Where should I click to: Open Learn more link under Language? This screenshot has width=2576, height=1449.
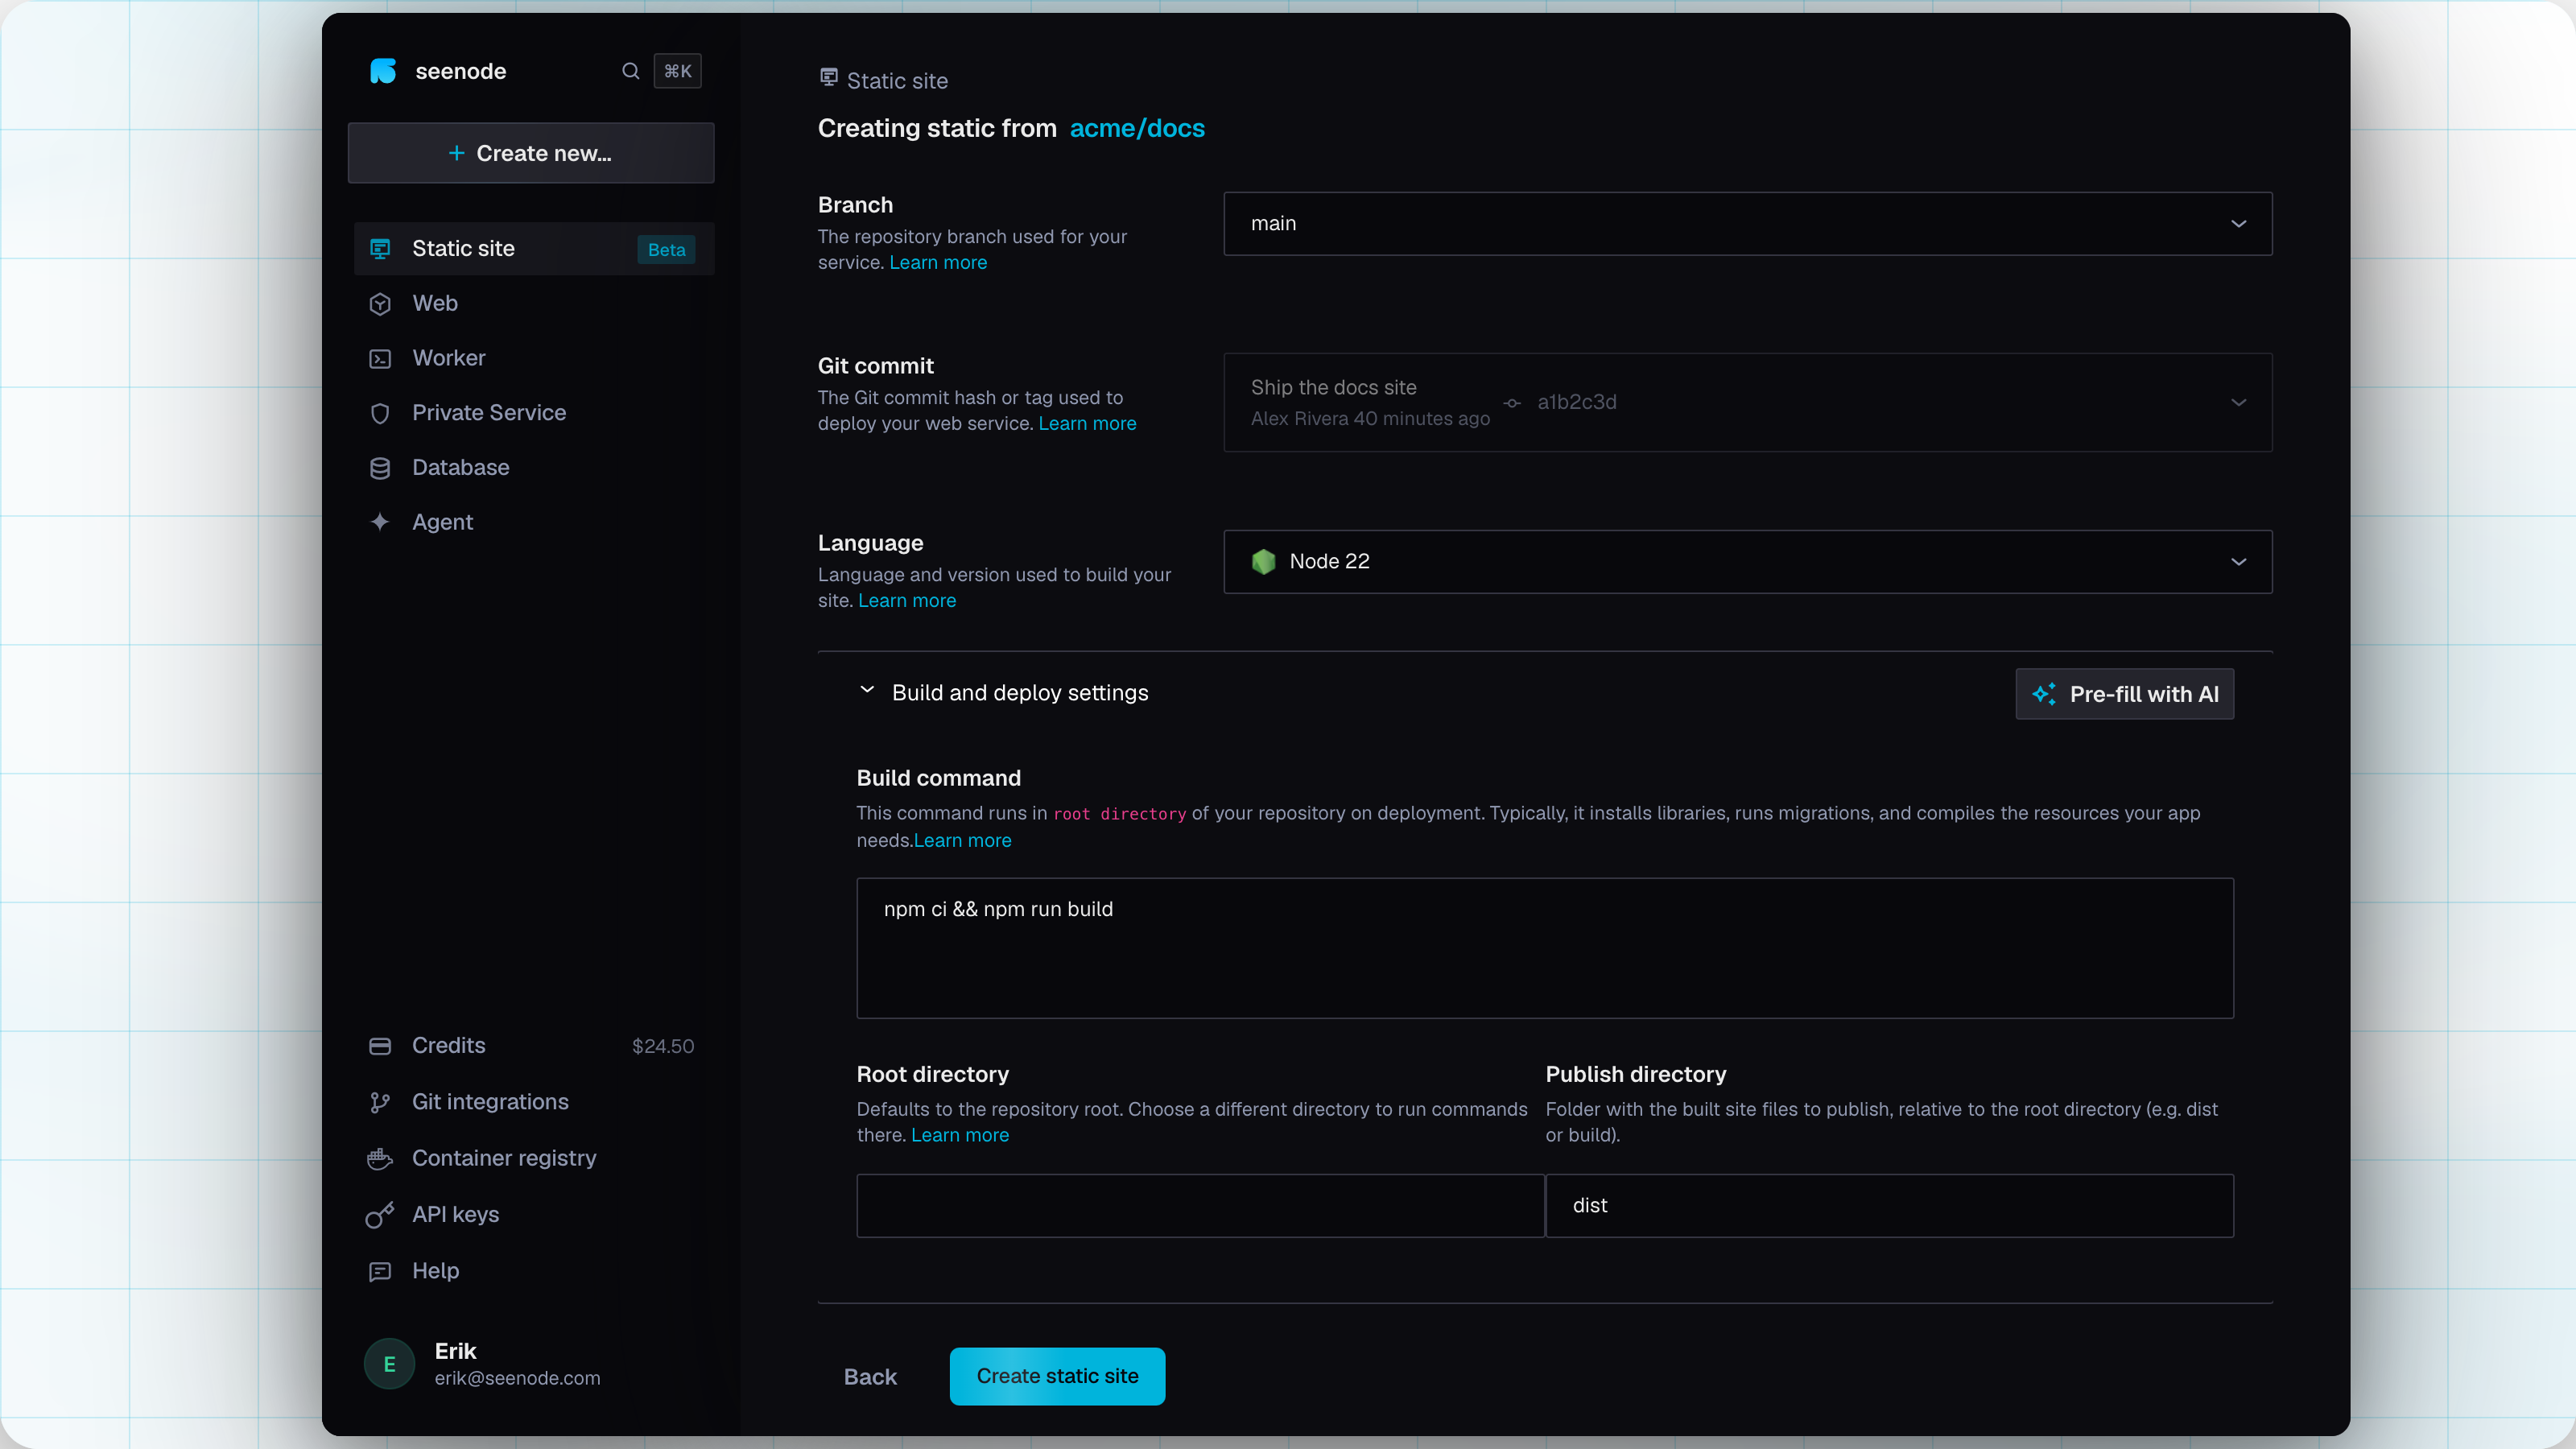tap(907, 601)
